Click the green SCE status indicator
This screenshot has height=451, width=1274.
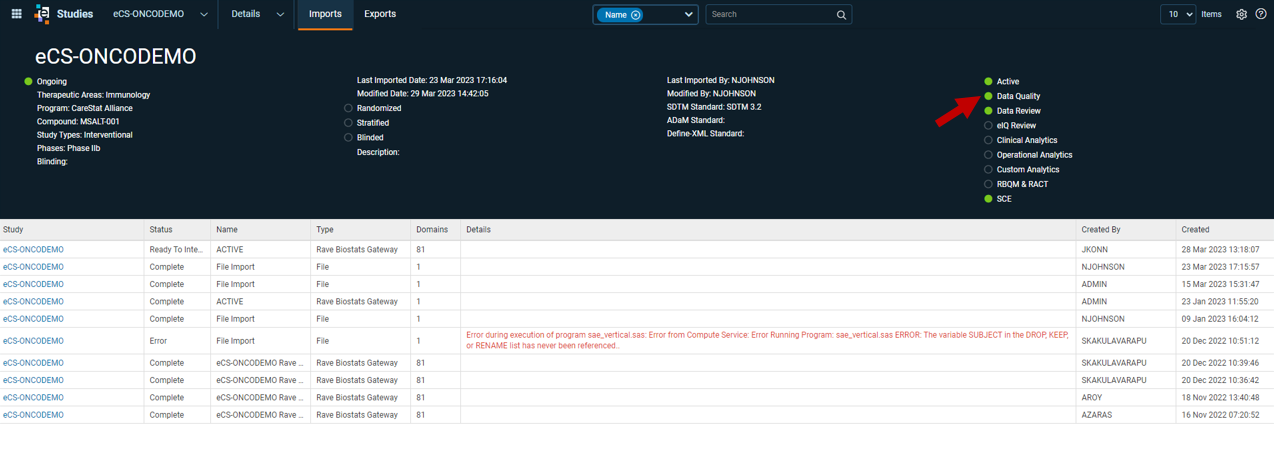coord(988,199)
